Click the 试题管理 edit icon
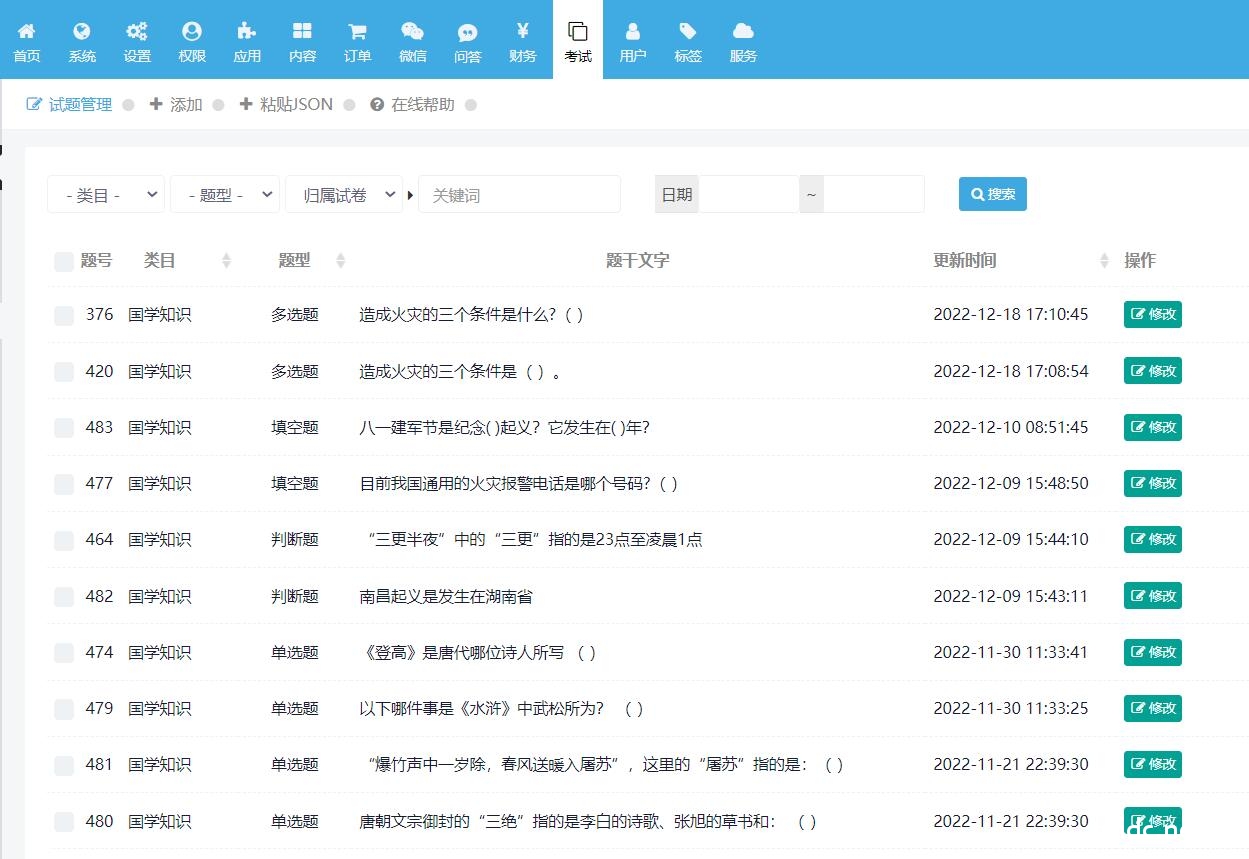This screenshot has width=1249, height=859. (34, 104)
